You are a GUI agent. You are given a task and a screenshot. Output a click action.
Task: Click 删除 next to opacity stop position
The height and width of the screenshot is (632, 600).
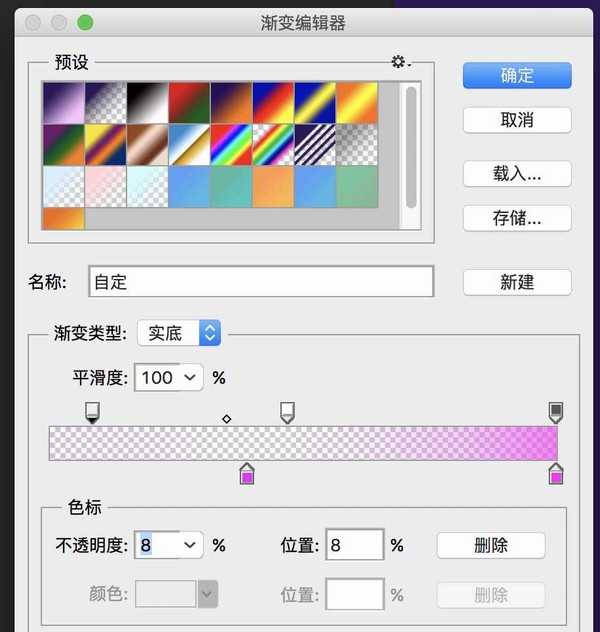[x=491, y=545]
